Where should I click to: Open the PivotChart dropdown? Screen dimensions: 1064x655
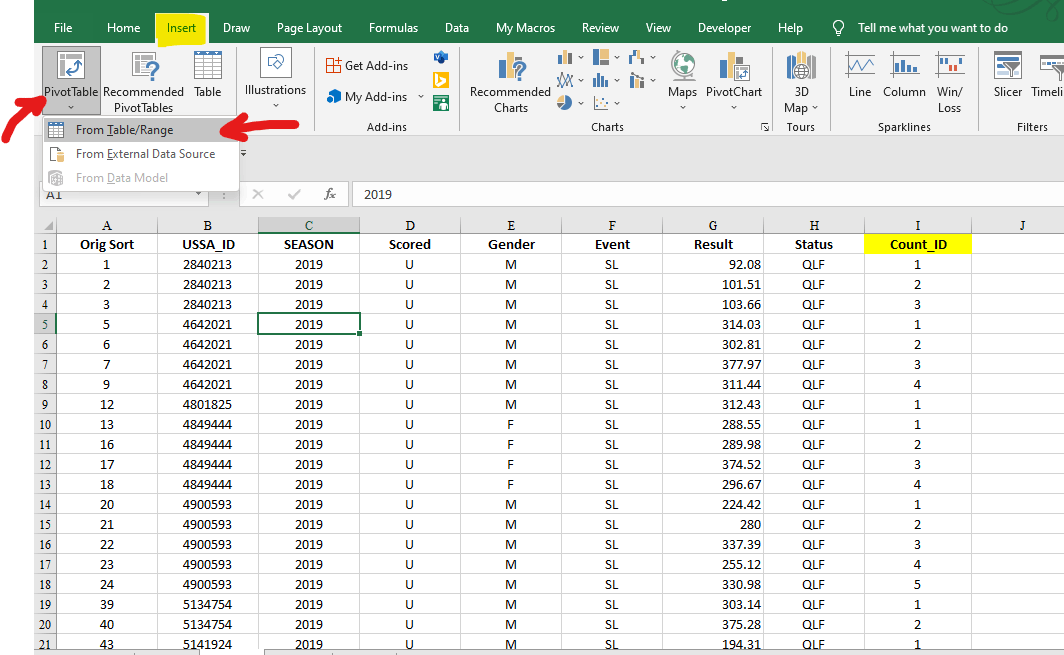(x=734, y=107)
